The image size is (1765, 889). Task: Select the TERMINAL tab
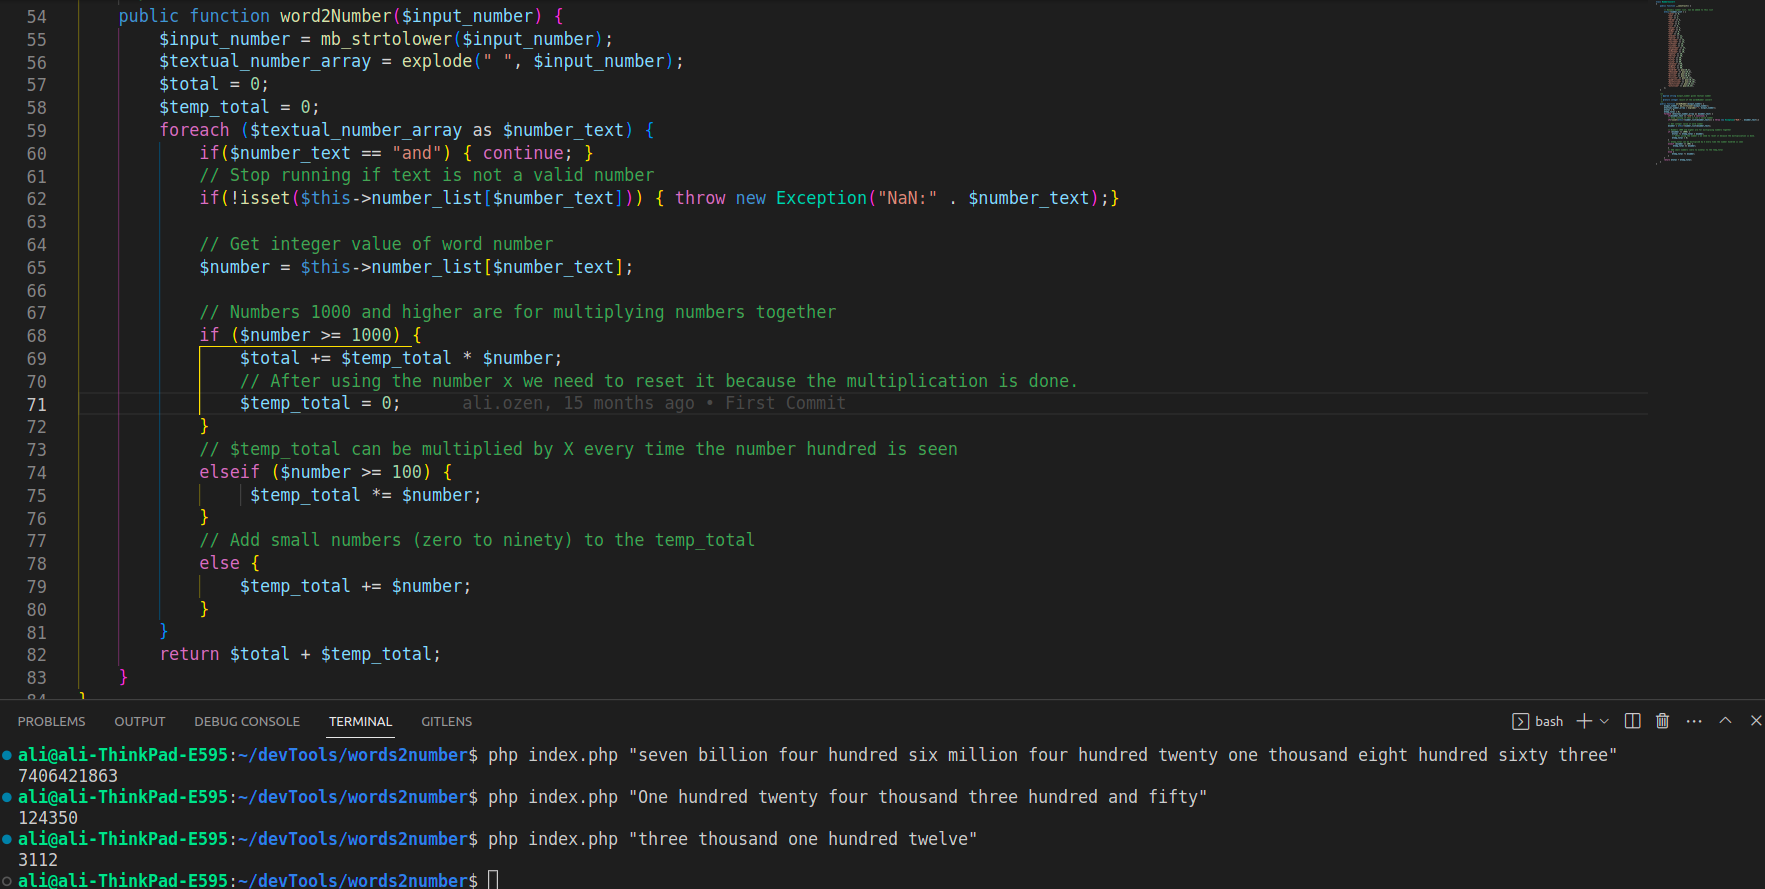[x=360, y=721]
